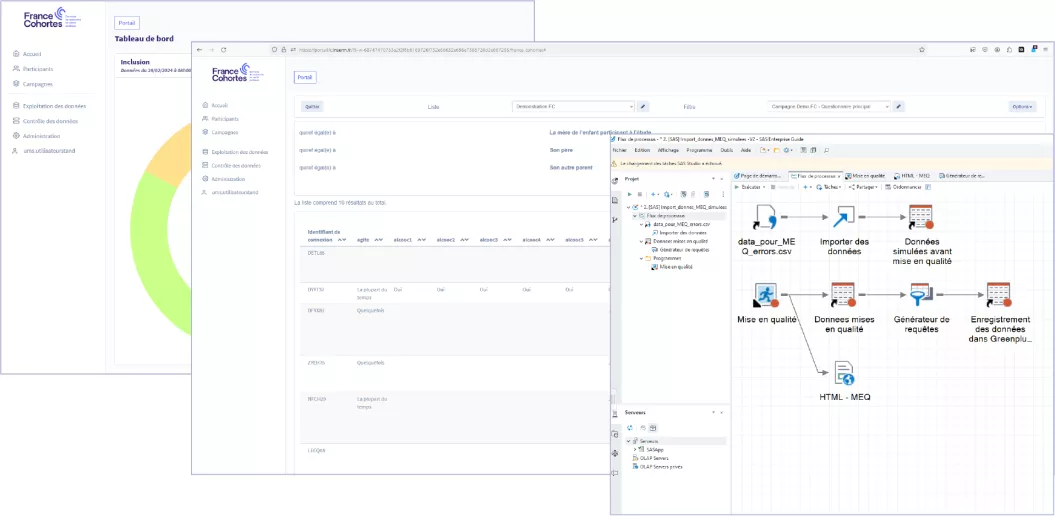The height and width of the screenshot is (516, 1055).
Task: Click the open folder icon in SAS toolbar
Action: coord(776,151)
